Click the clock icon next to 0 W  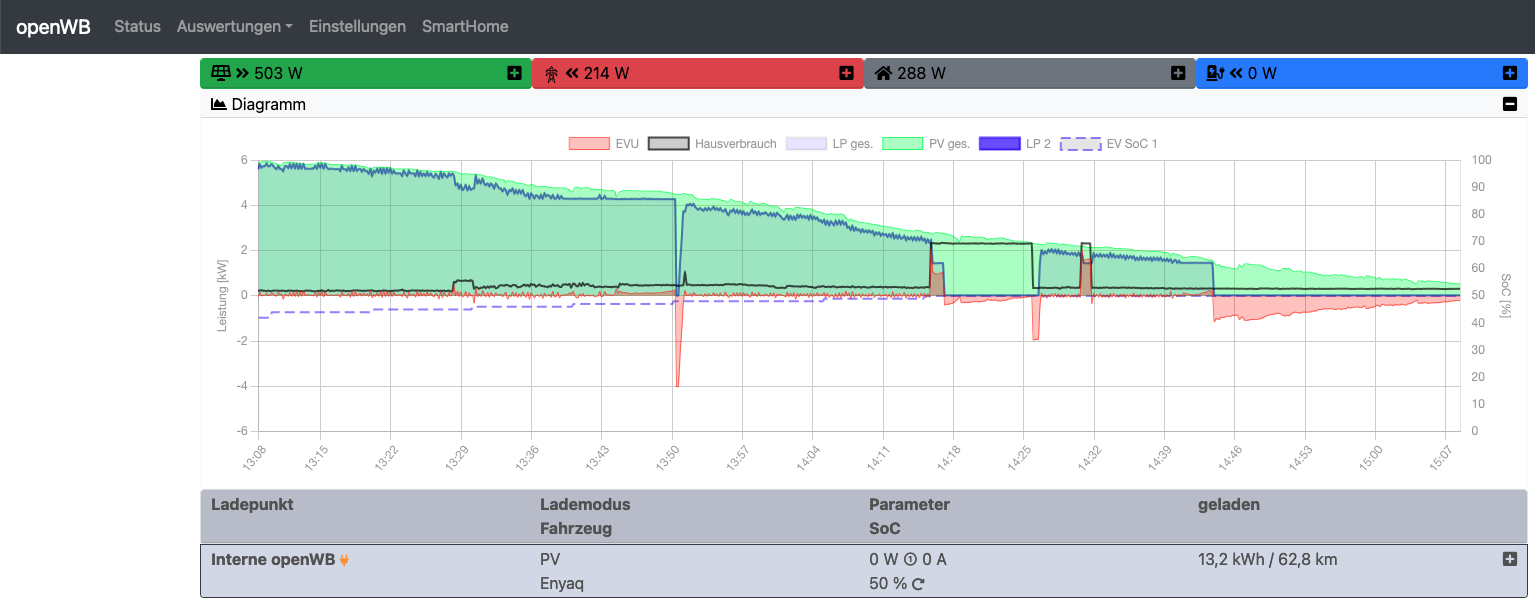pos(910,560)
